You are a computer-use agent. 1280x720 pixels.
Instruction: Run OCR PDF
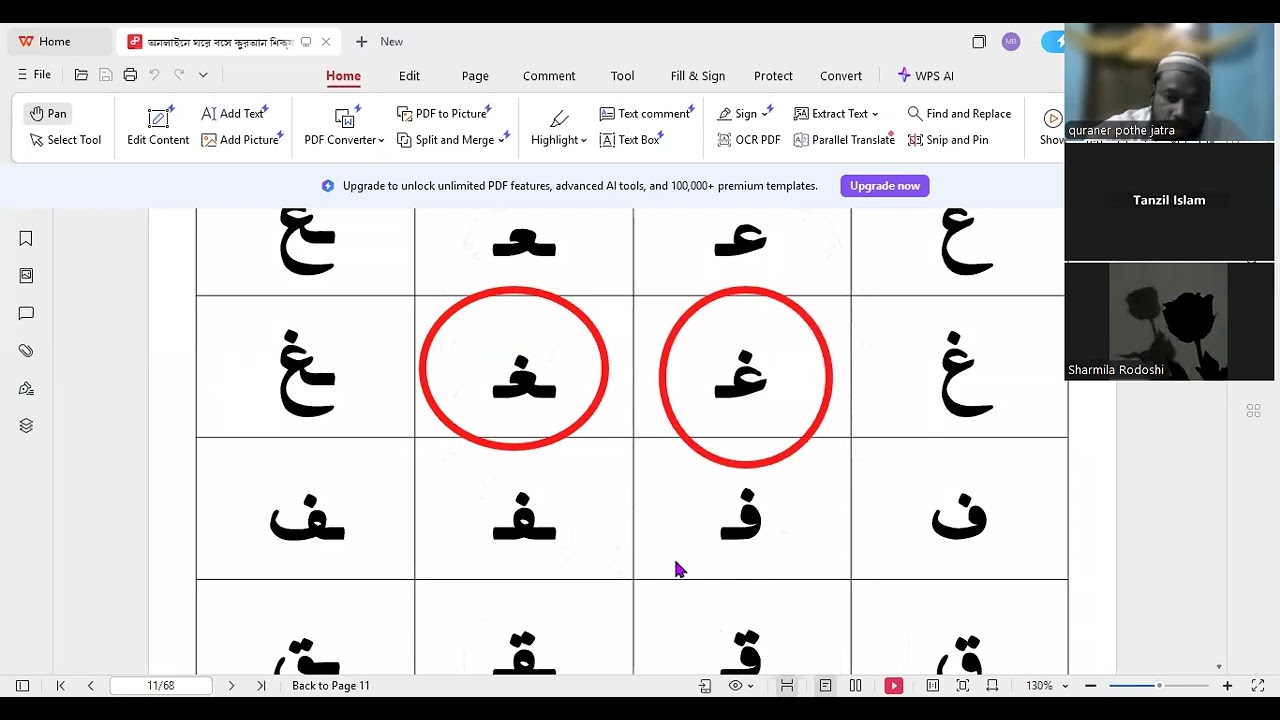[x=749, y=140]
